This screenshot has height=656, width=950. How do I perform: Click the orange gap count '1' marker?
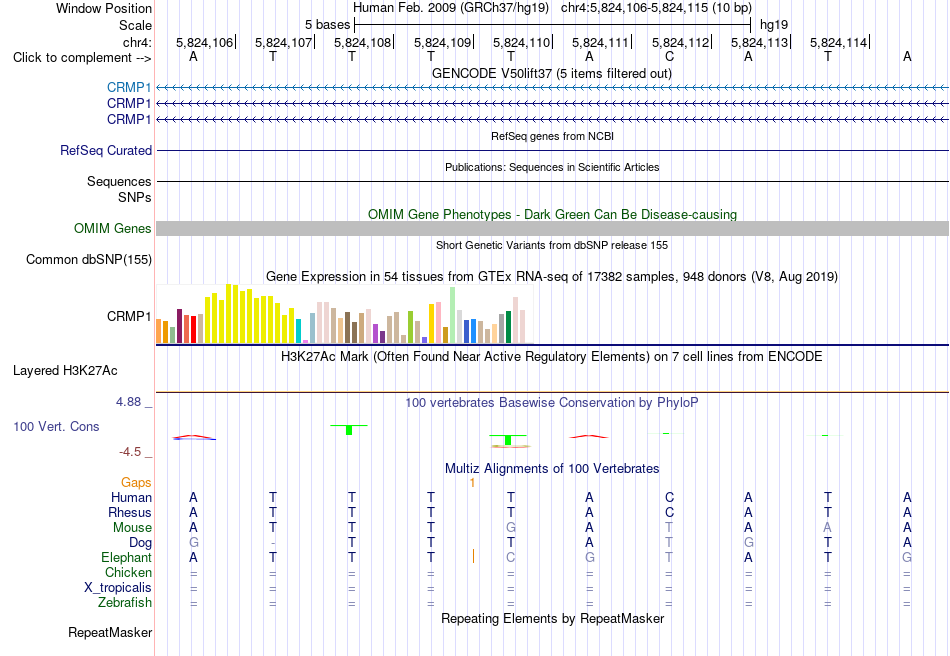point(472,483)
